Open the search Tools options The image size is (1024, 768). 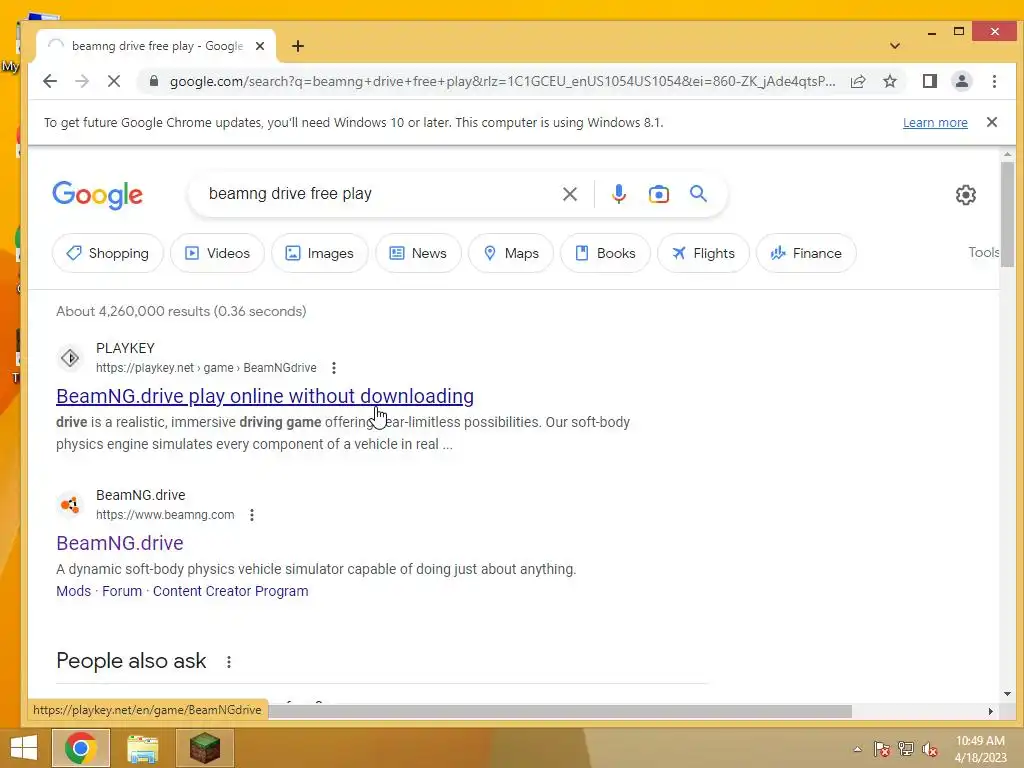pos(984,253)
